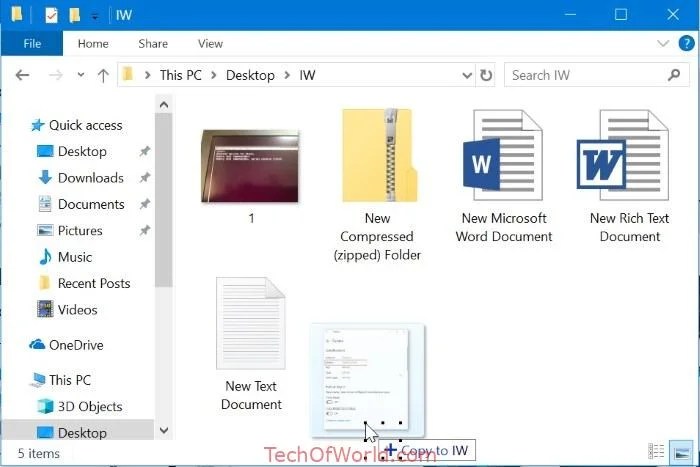Open the recent locations dropdown
The width and height of the screenshot is (700, 467).
tap(81, 75)
